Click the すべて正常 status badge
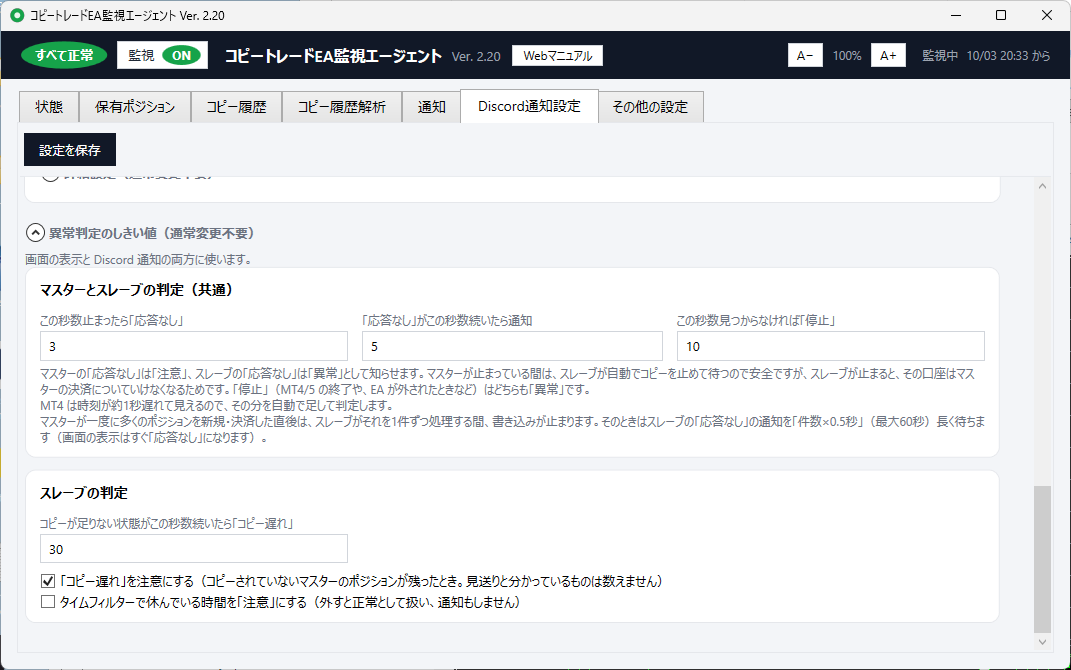Viewport: 1071px width, 670px height. pos(64,55)
